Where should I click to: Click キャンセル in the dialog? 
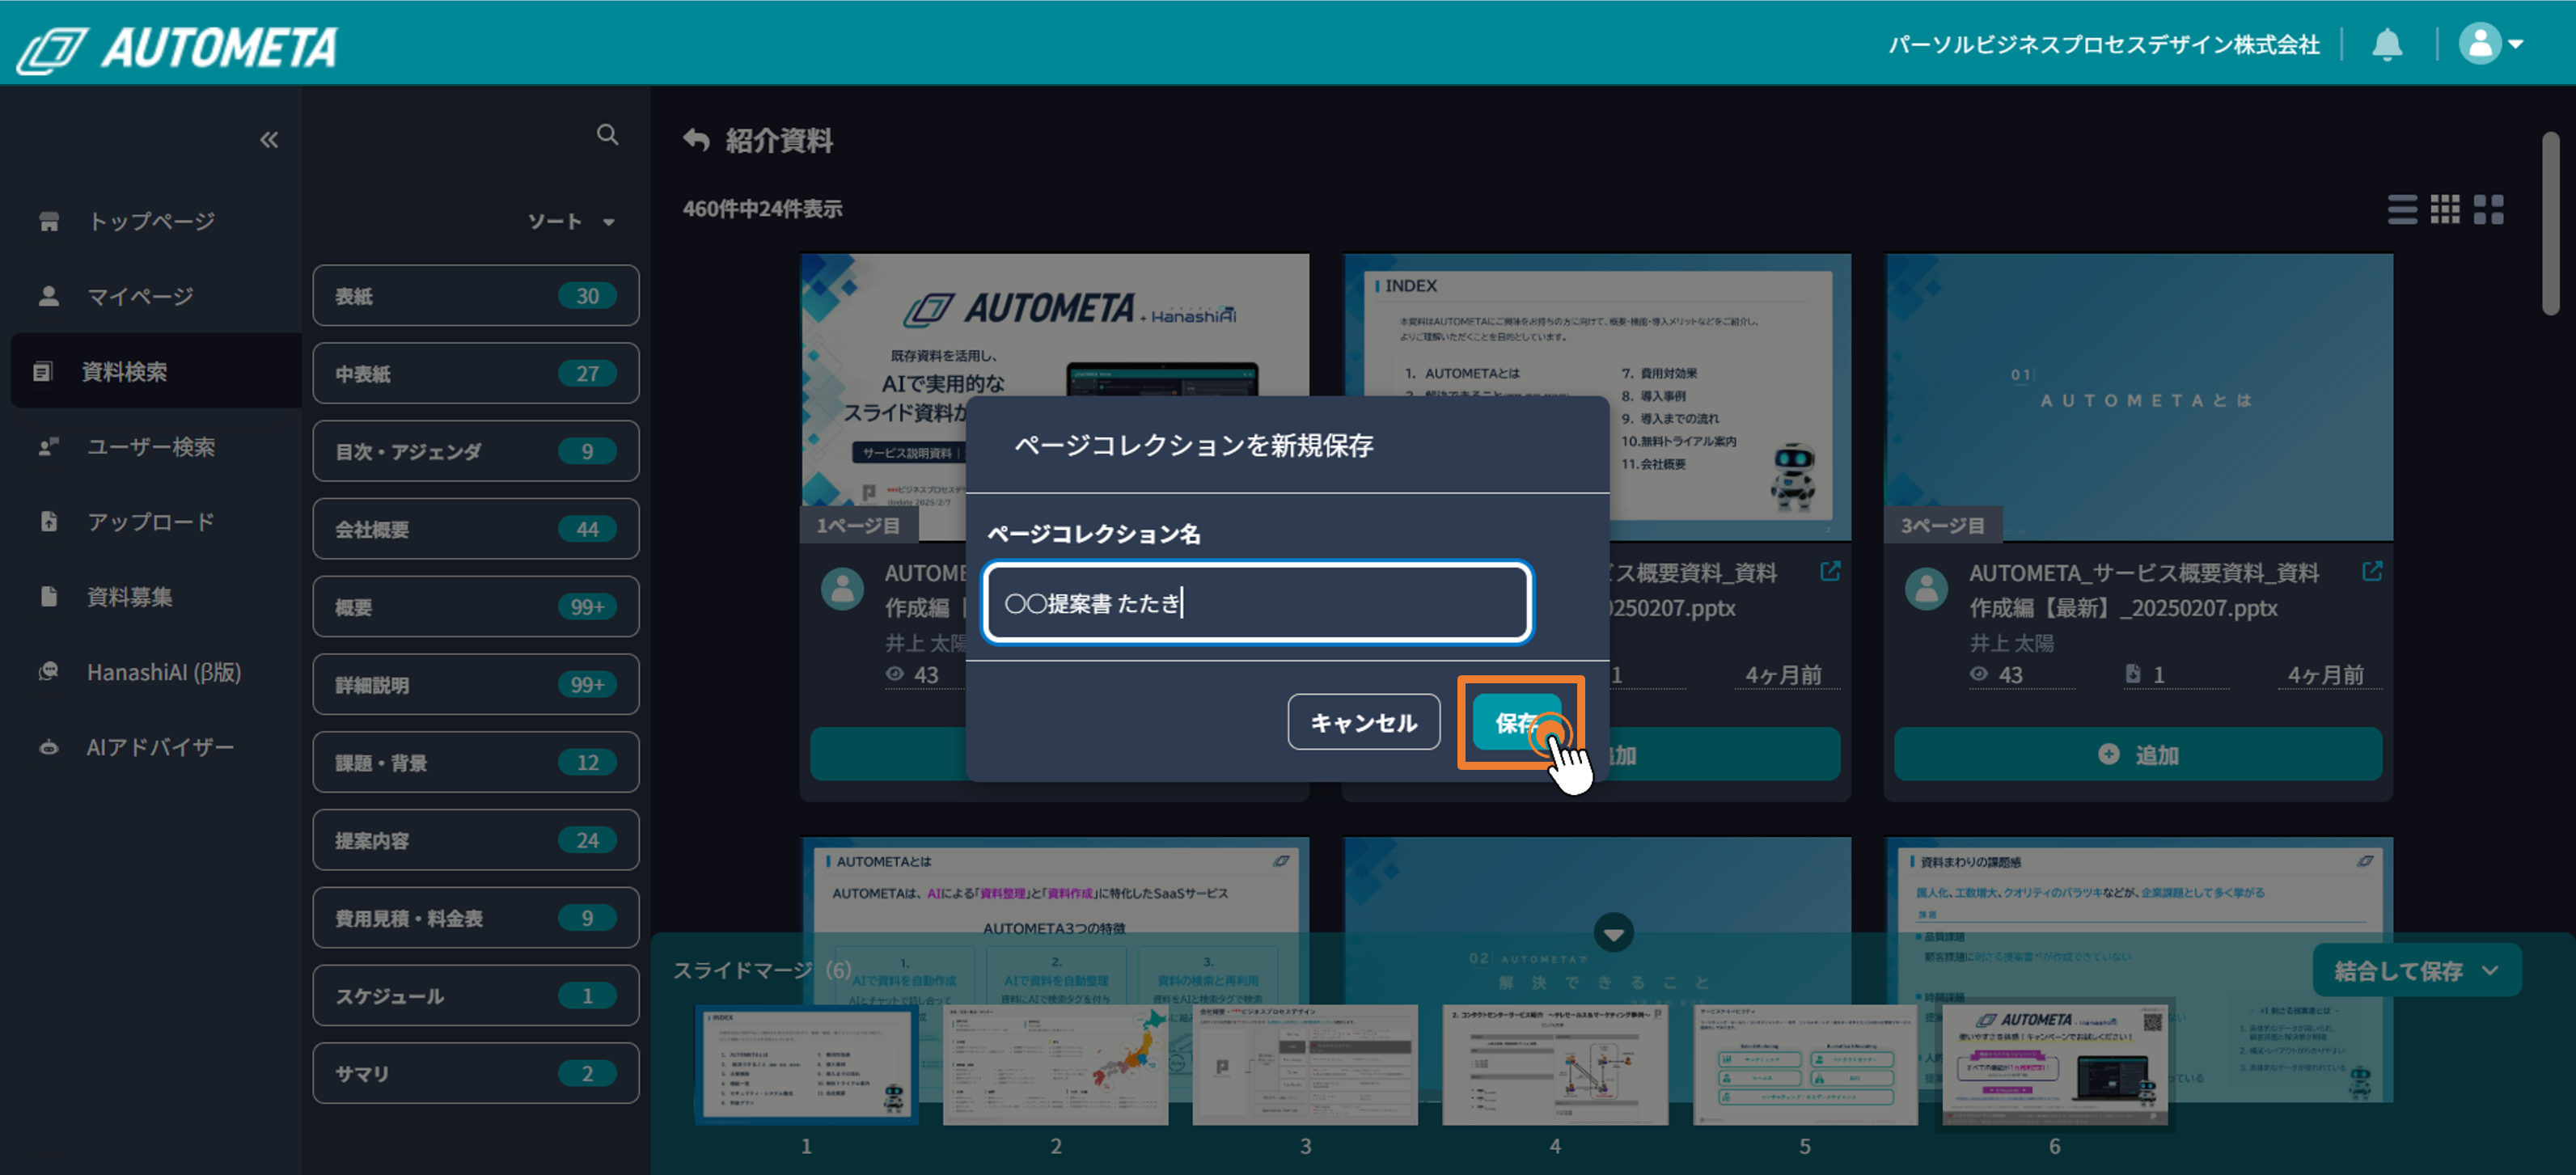click(1363, 722)
